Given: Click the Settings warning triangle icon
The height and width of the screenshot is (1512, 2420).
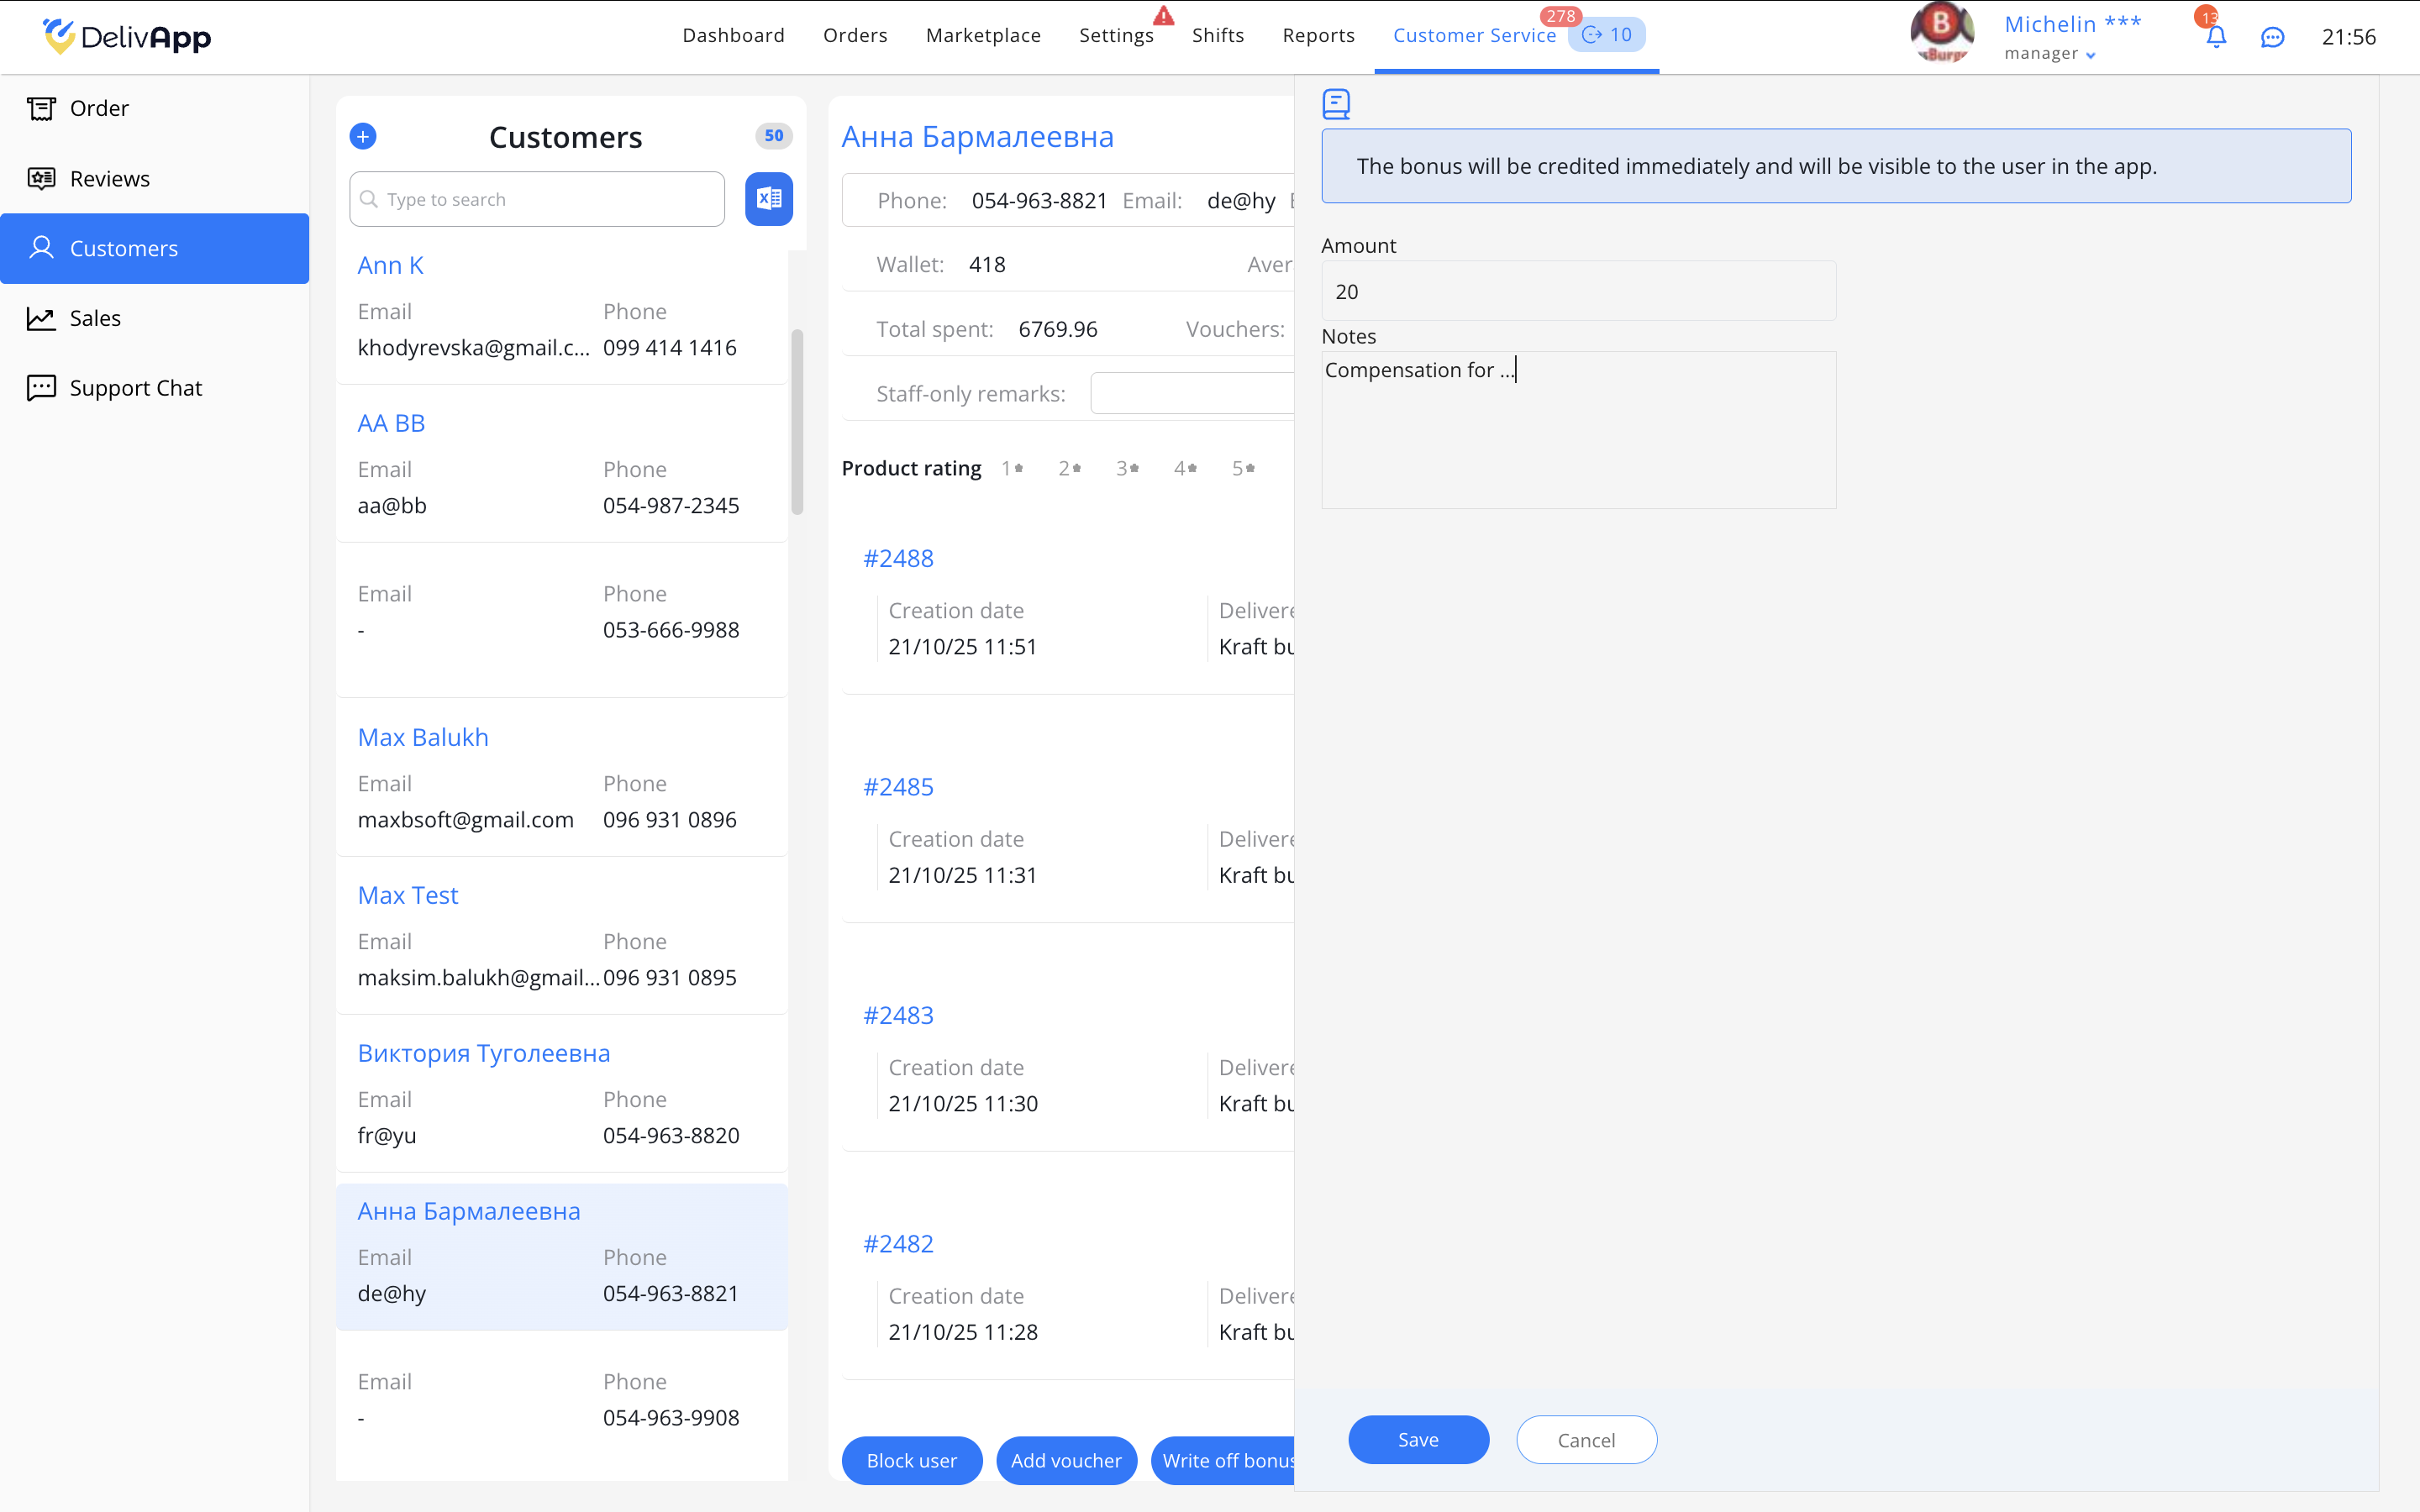Looking at the screenshot, I should pyautogui.click(x=1163, y=16).
